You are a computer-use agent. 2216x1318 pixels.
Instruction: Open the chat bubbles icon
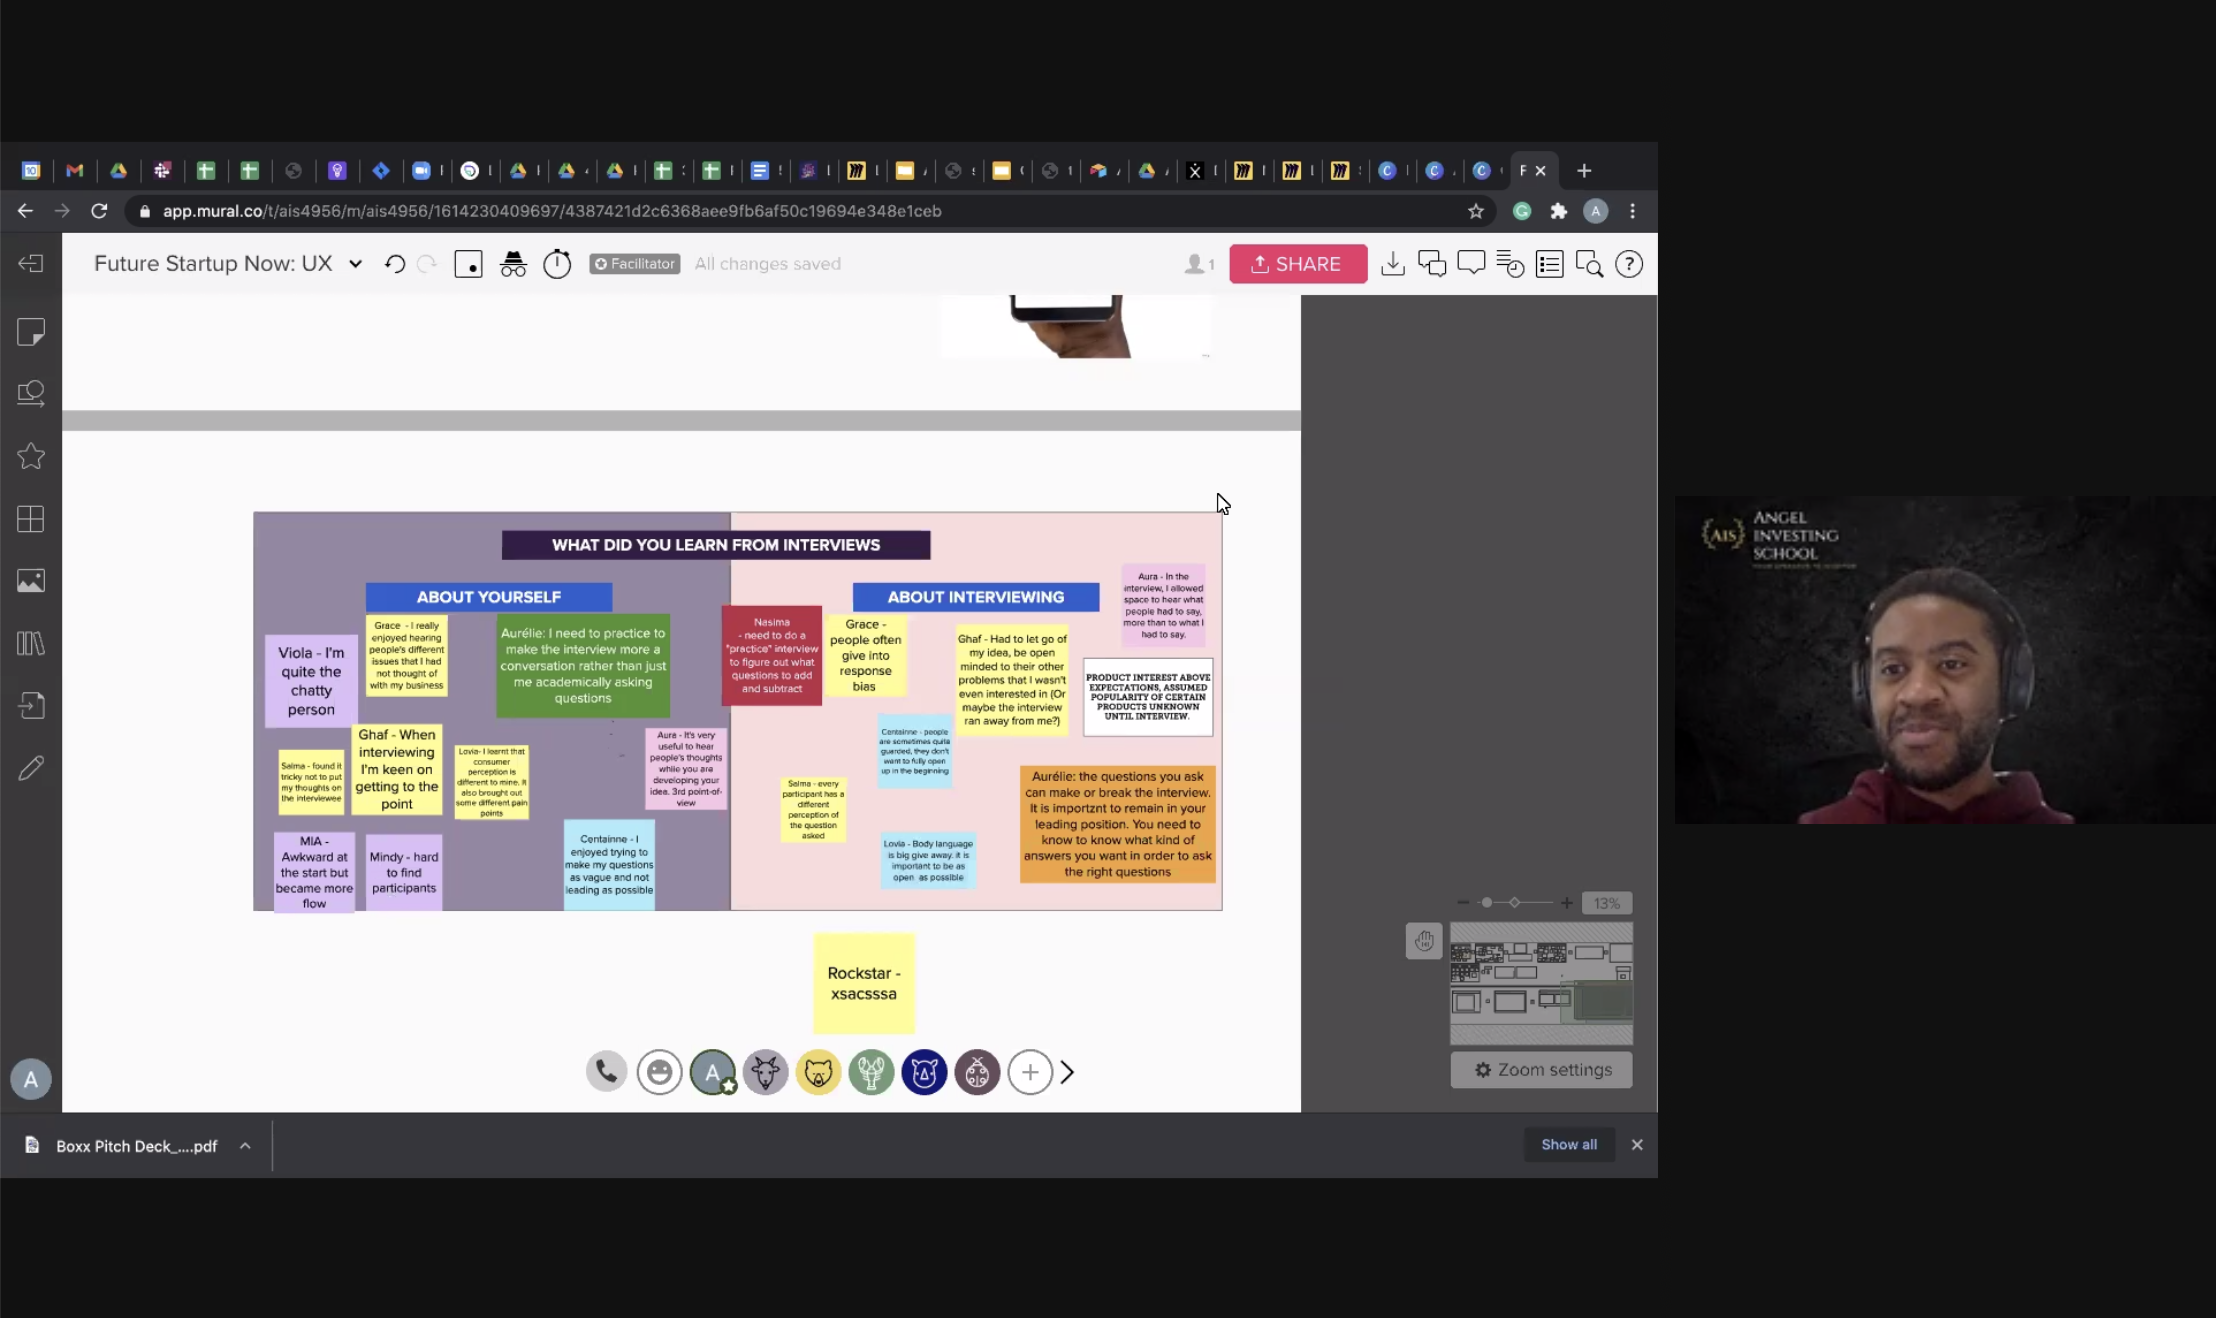1432,264
